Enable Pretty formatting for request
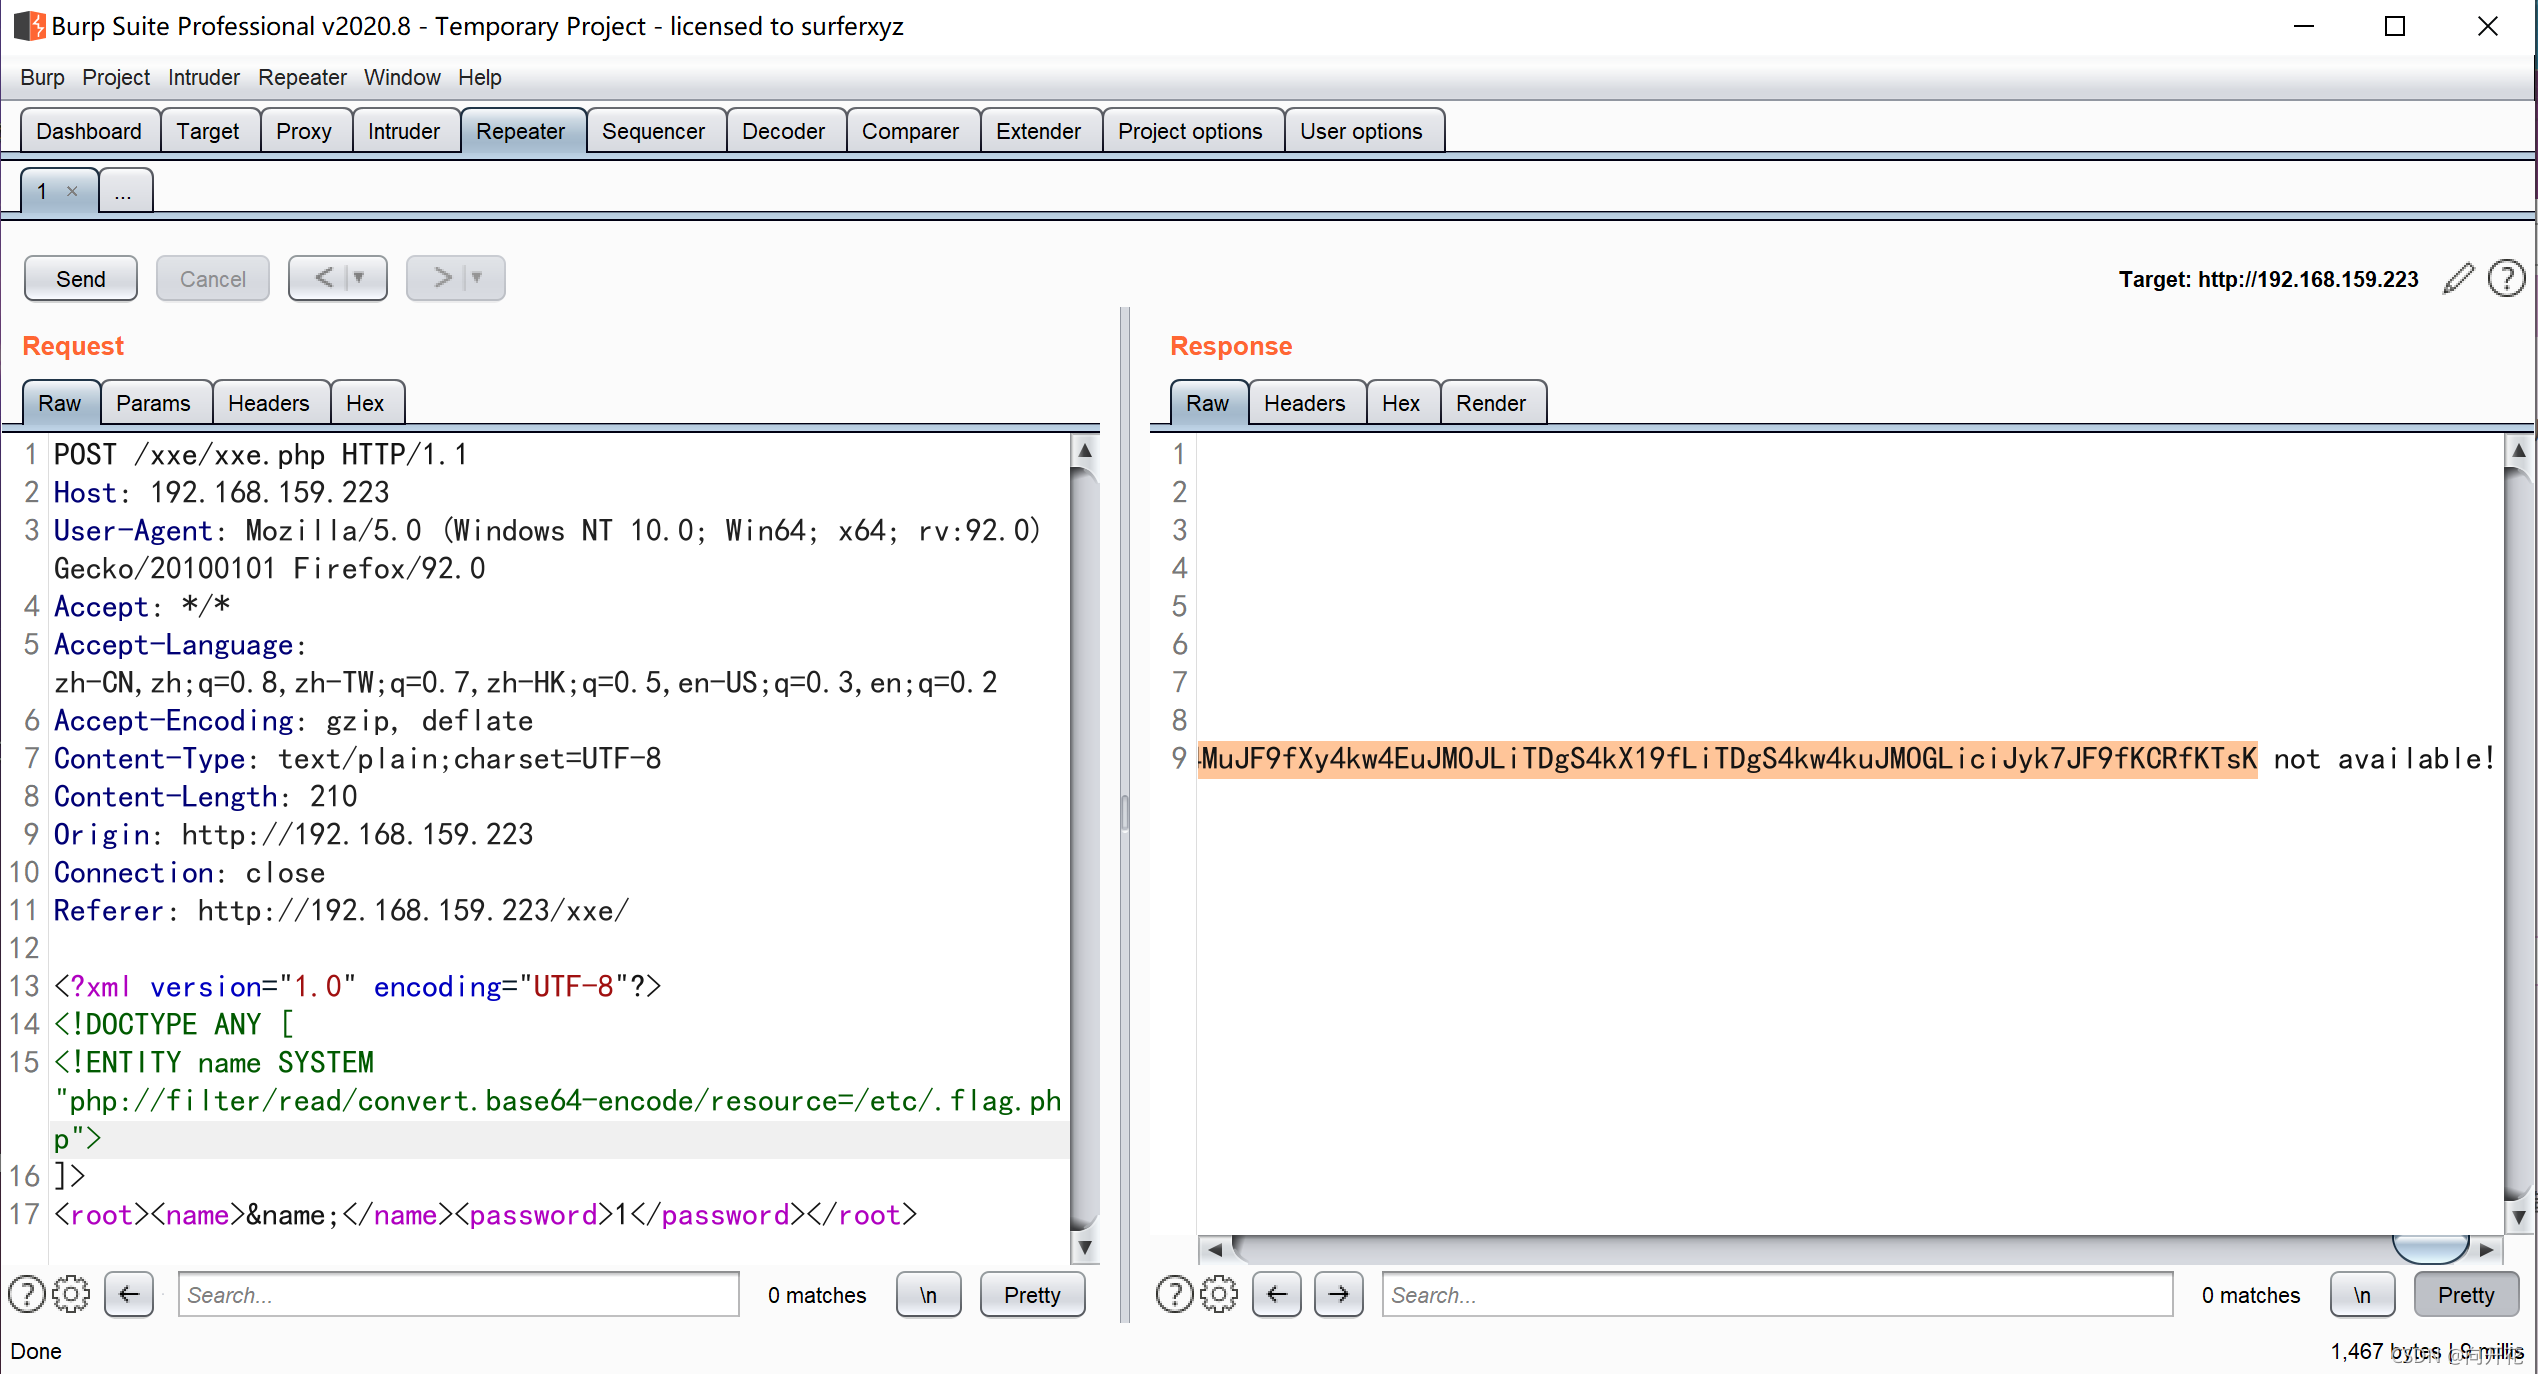Screen dimensions: 2538x1374 tap(1031, 1294)
